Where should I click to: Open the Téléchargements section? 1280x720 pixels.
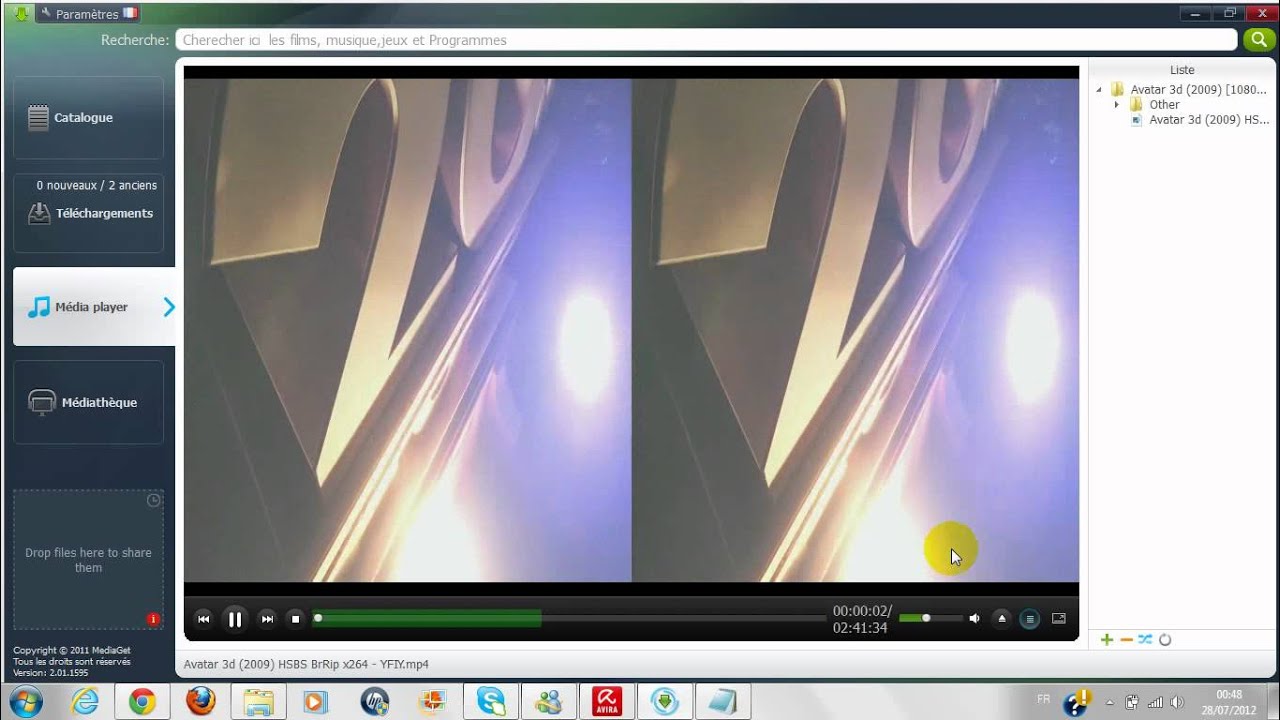pos(88,213)
